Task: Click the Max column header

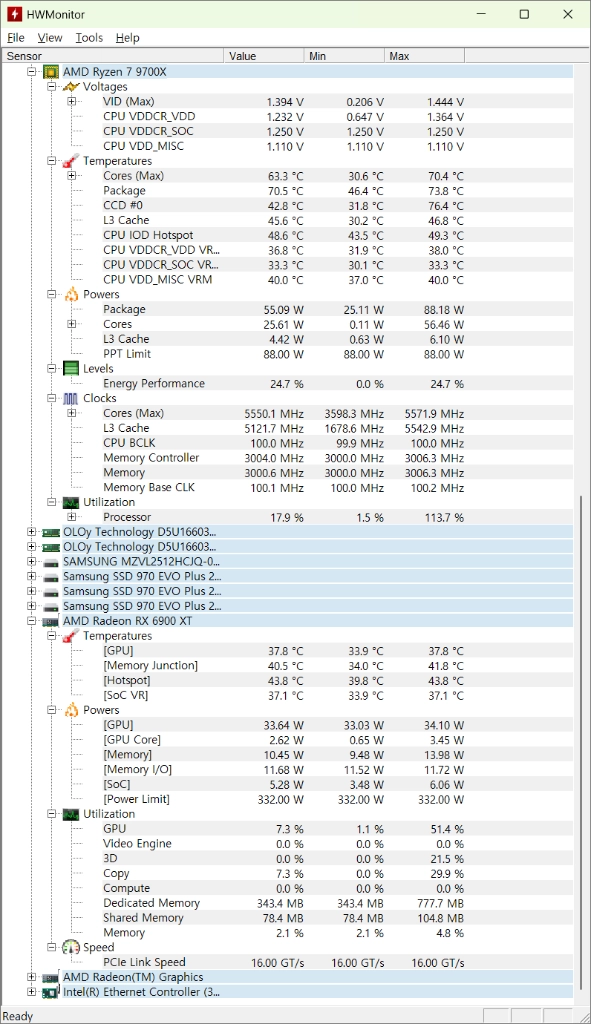Action: pos(424,56)
